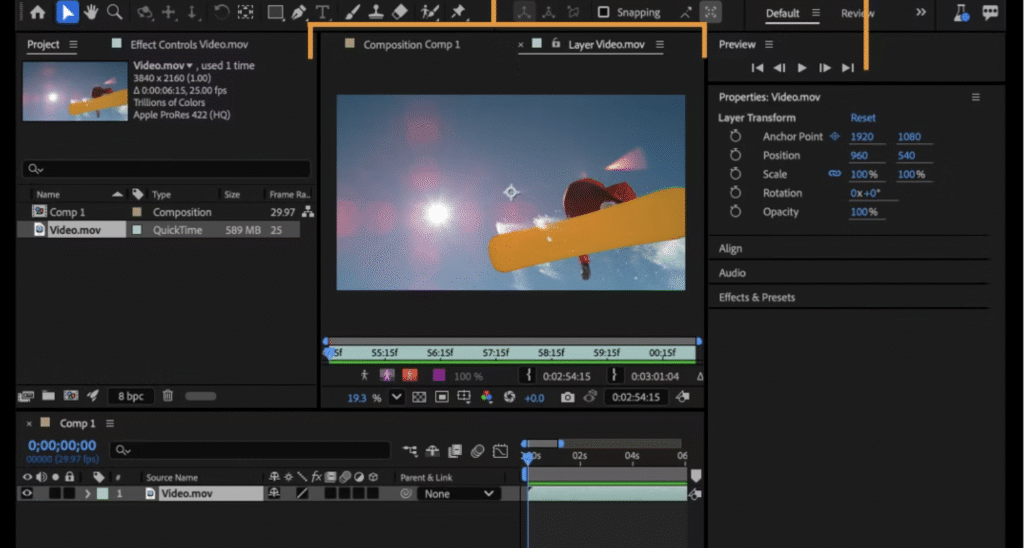Step back one frame in Preview
This screenshot has width=1024, height=548.
tap(779, 67)
